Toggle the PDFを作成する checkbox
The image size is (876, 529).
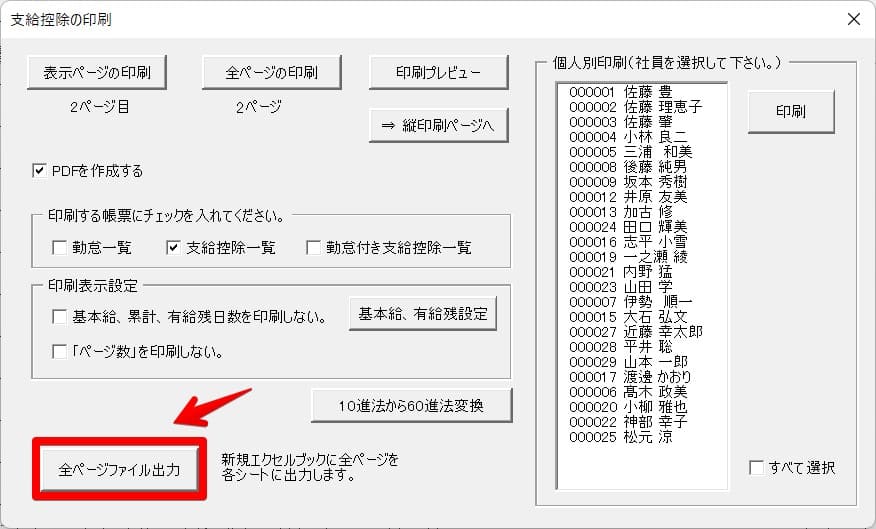pos(40,171)
